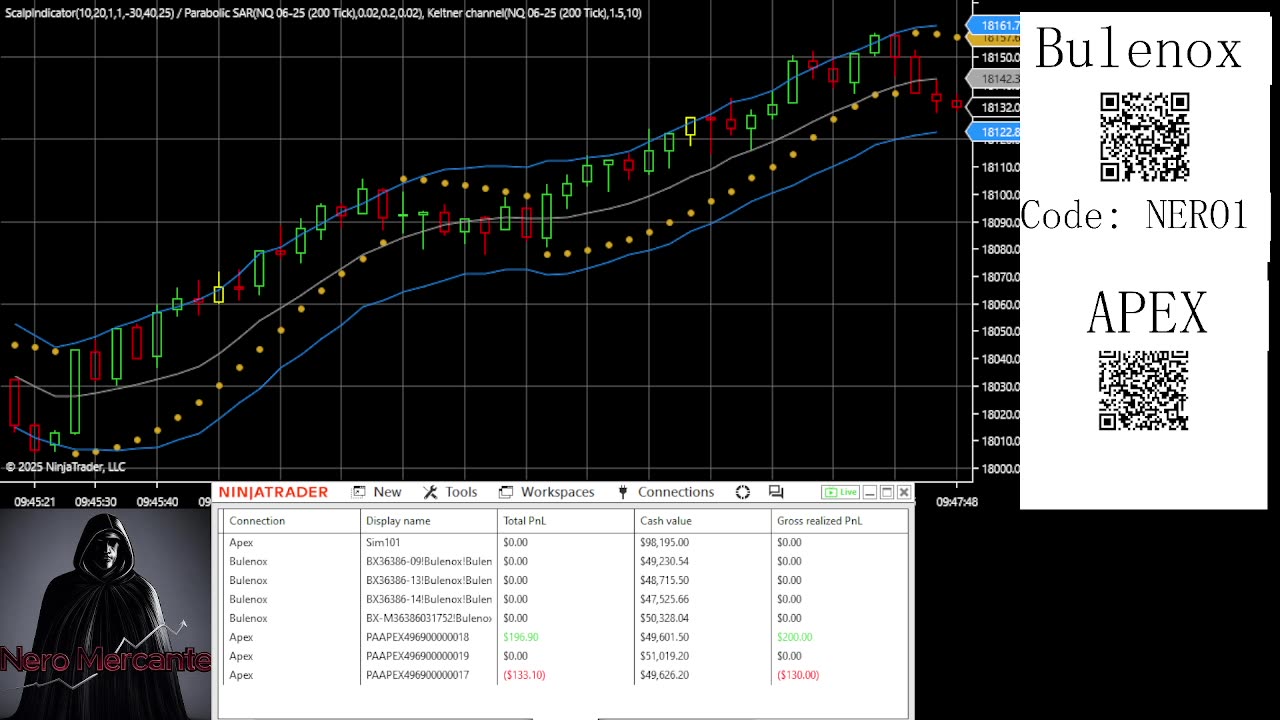Click the $47,525.66 cash value cell
The image size is (1280, 720).
tap(664, 599)
